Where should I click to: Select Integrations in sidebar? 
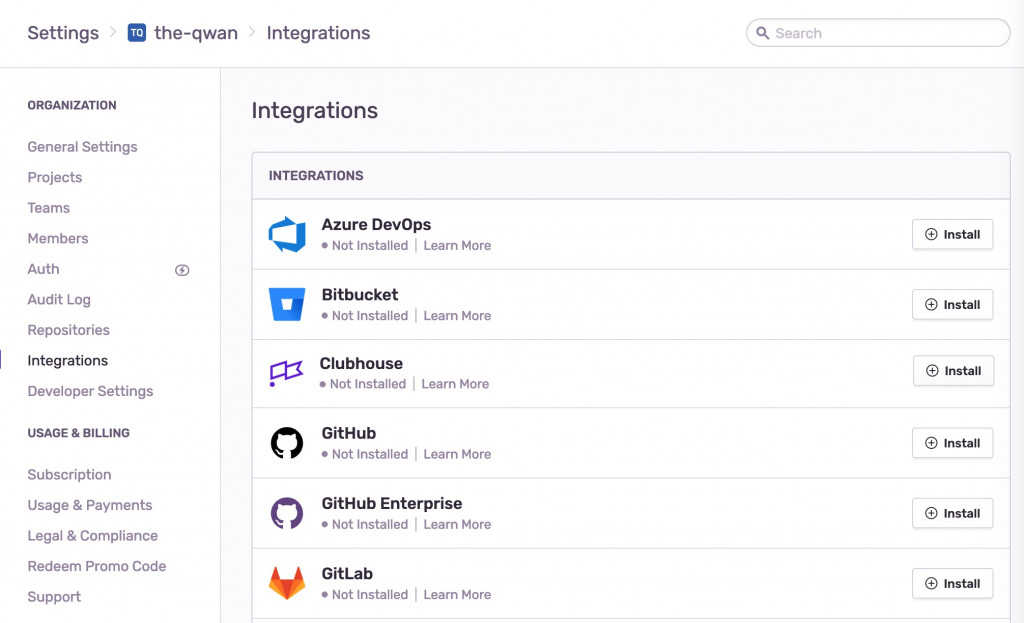tap(68, 360)
